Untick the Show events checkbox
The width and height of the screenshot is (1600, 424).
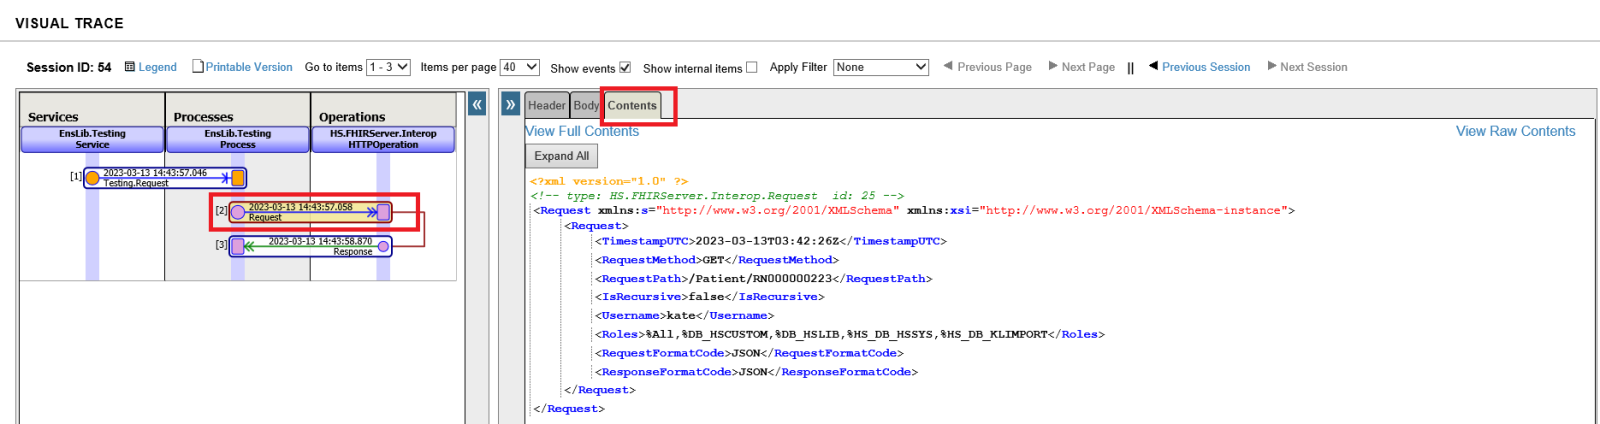tap(625, 68)
